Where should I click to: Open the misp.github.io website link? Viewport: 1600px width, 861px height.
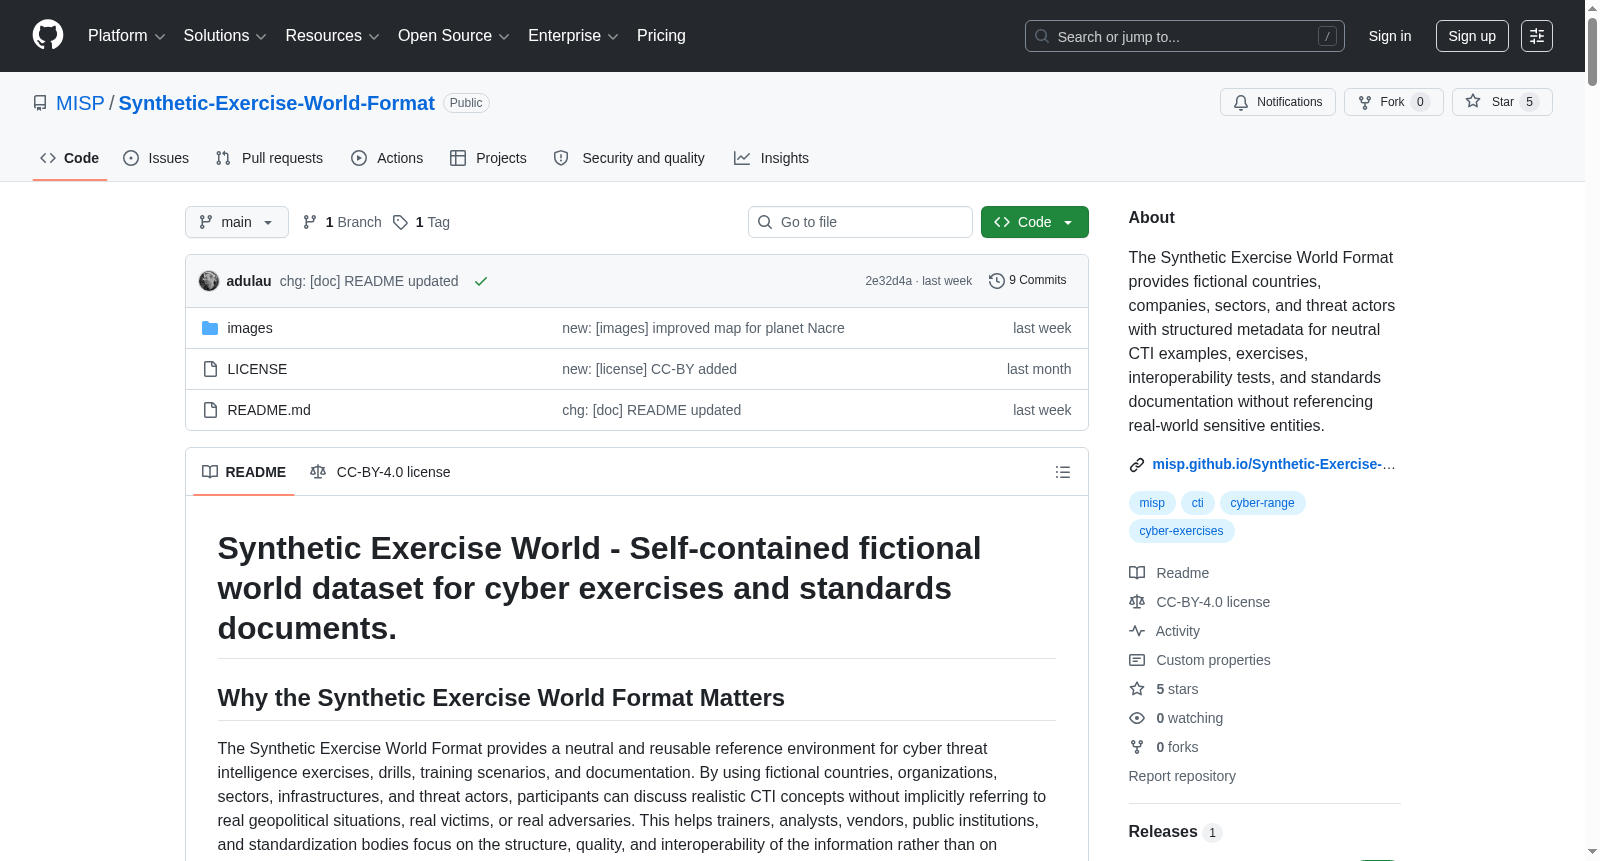(x=1274, y=464)
